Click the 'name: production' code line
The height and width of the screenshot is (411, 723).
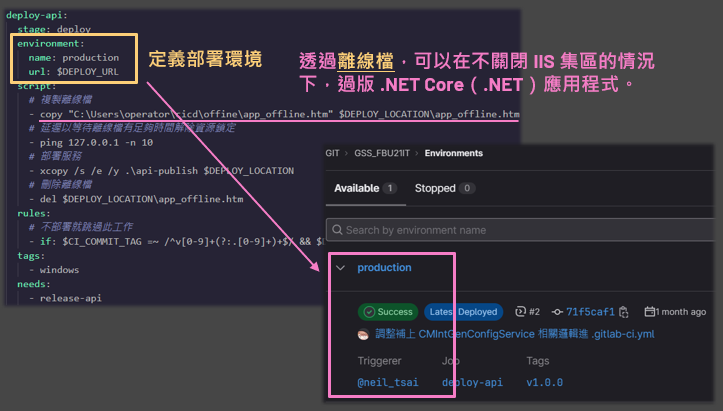(74, 58)
